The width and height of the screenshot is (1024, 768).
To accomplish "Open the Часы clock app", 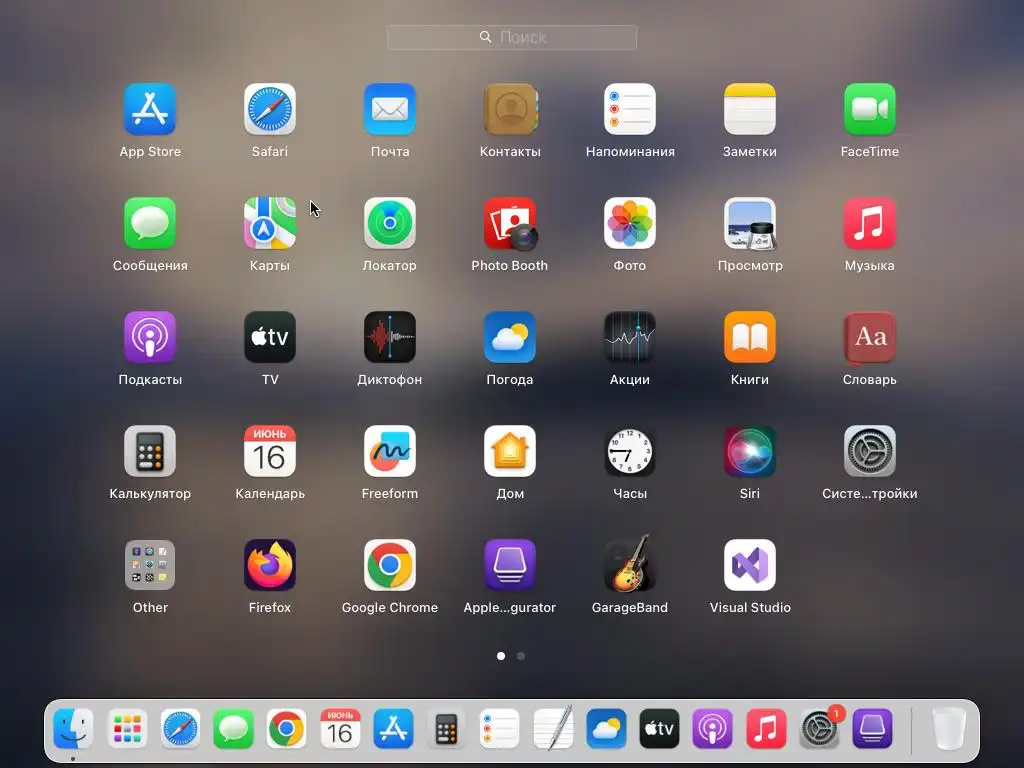I will click(x=630, y=451).
